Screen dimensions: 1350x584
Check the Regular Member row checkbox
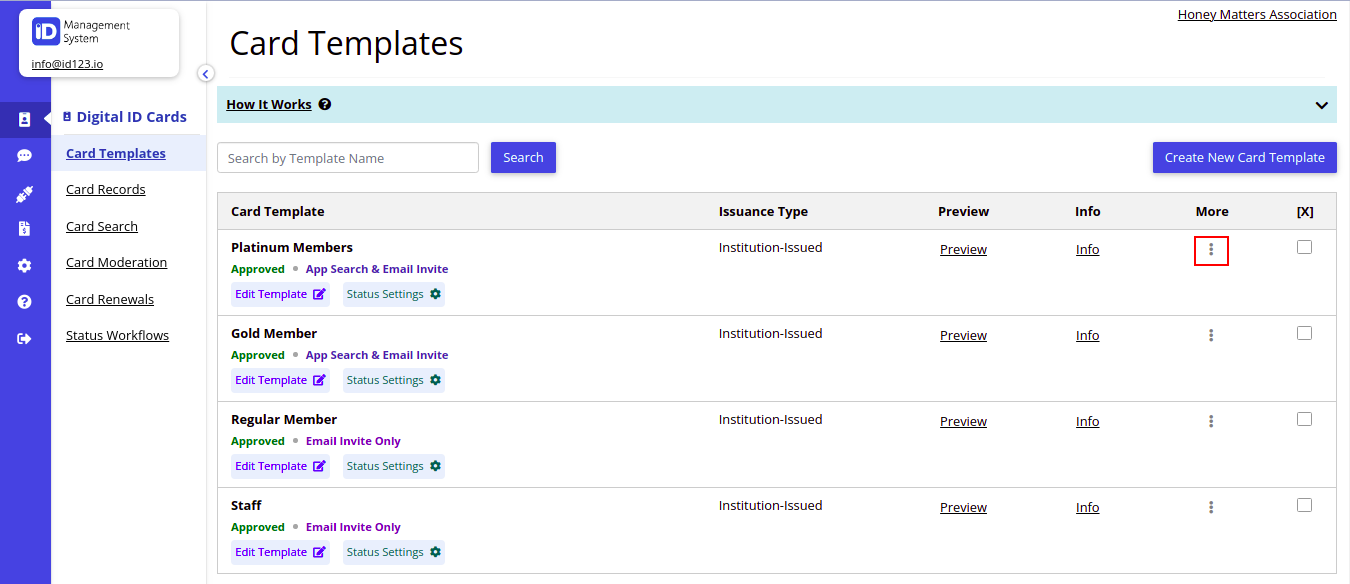1304,417
